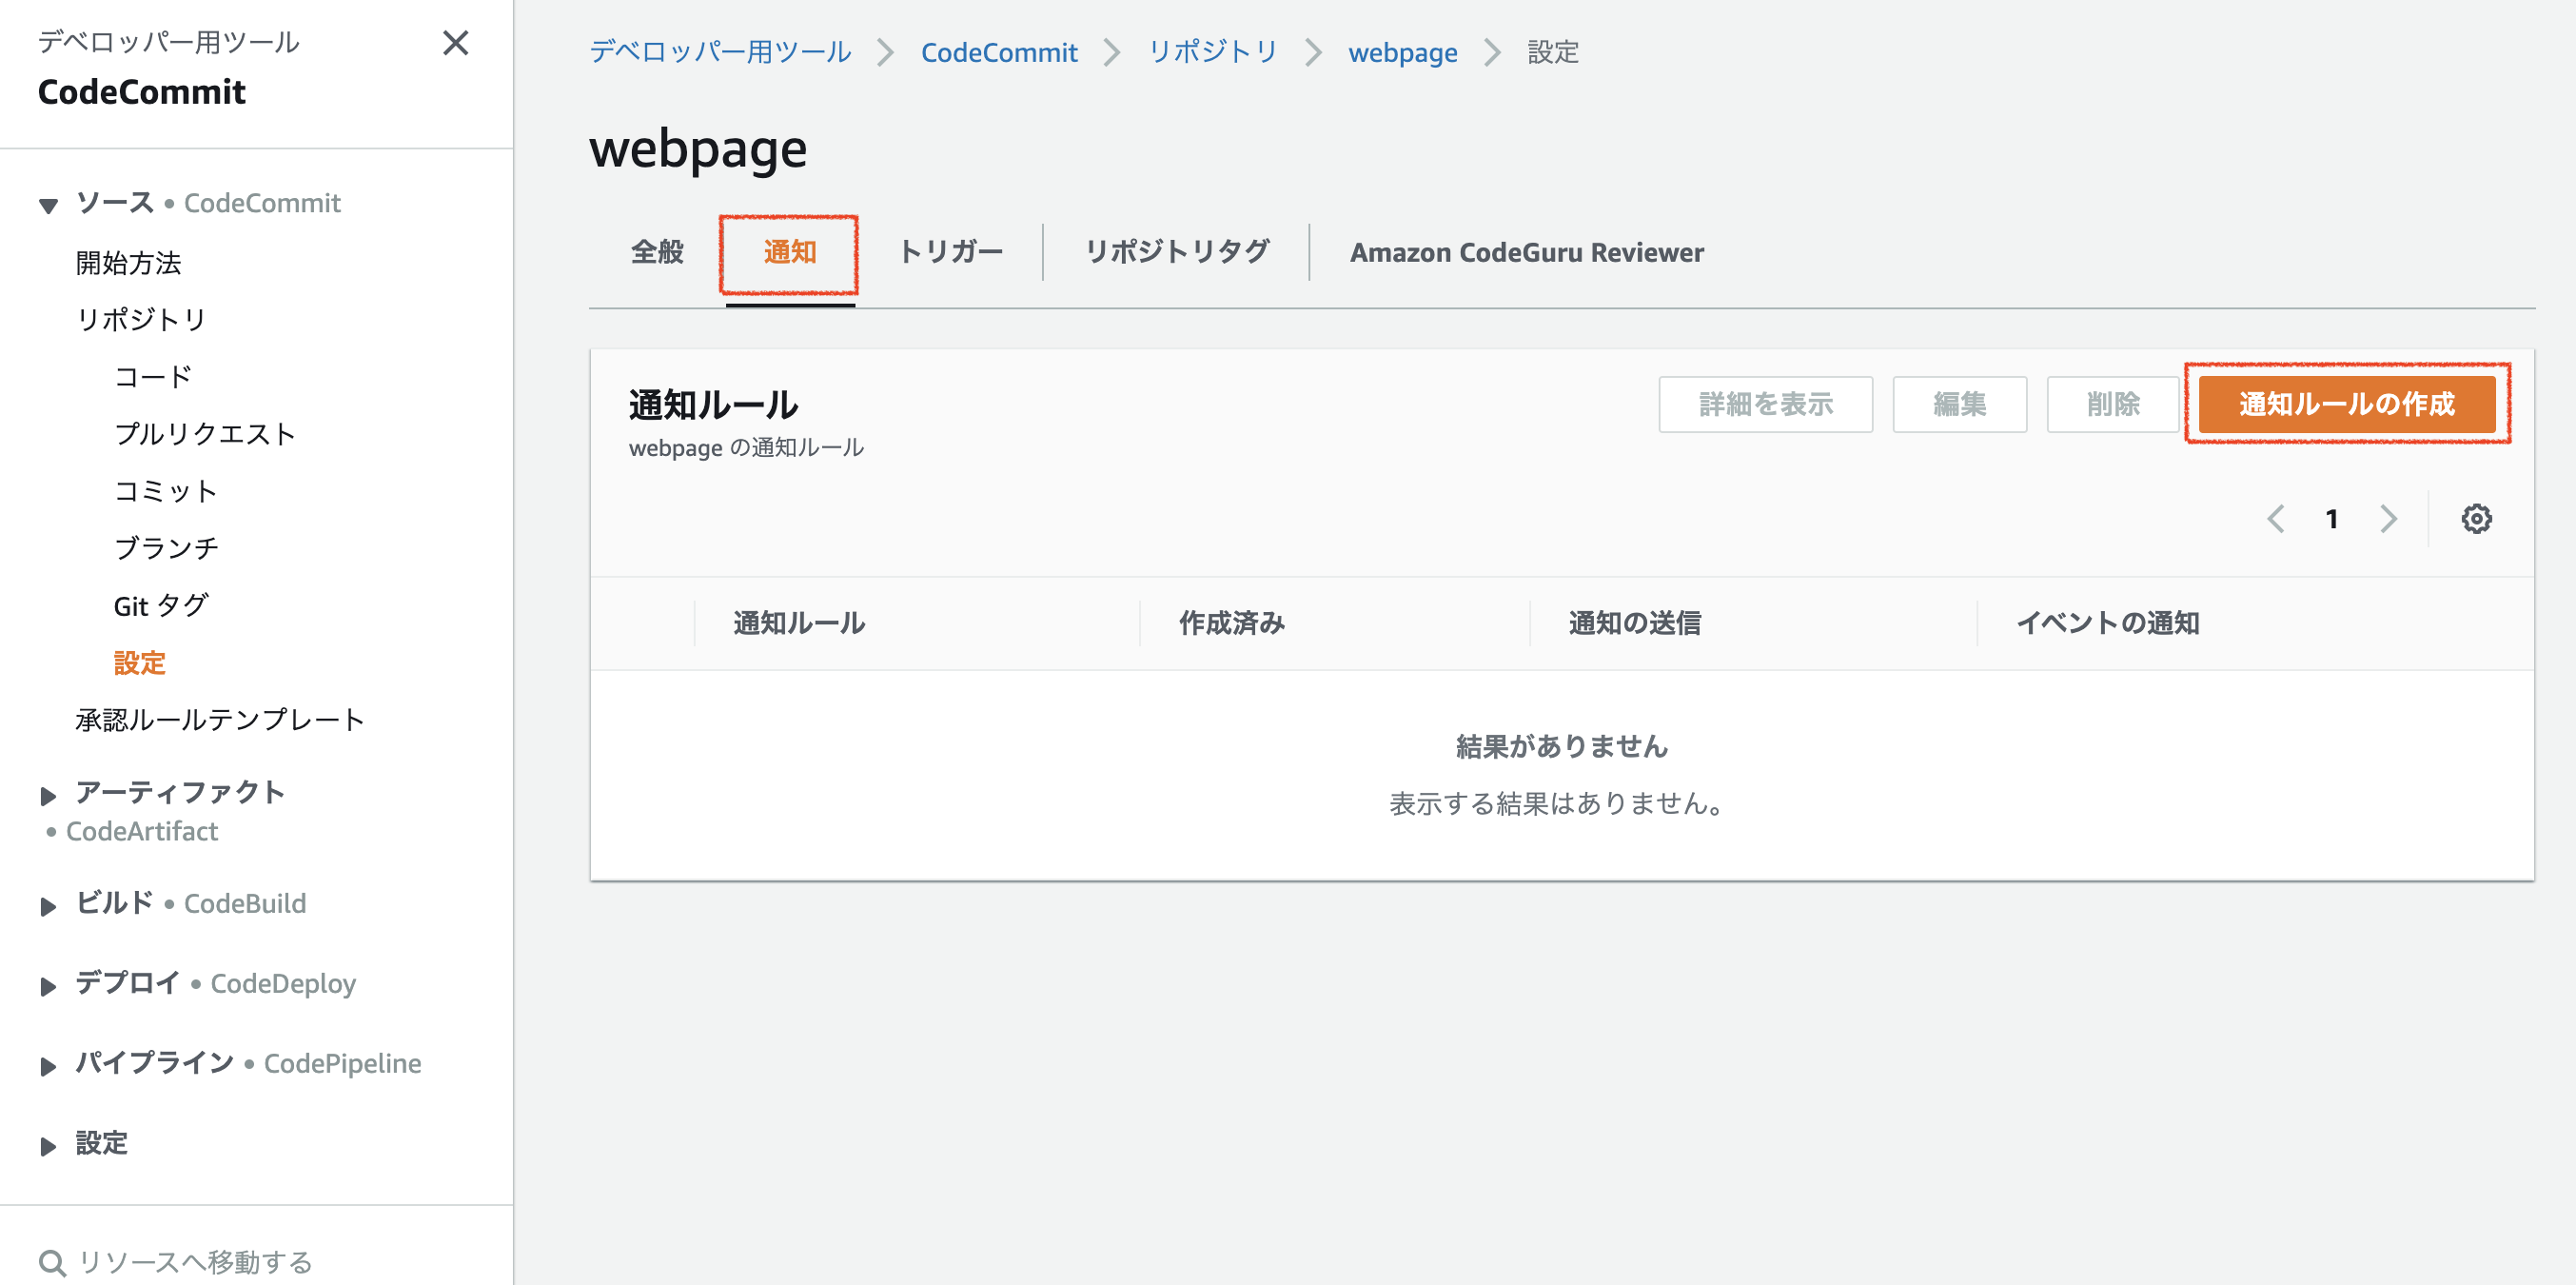Open デベロッパー用ツール breadcrumb link
The height and width of the screenshot is (1285, 2576).
(x=720, y=52)
